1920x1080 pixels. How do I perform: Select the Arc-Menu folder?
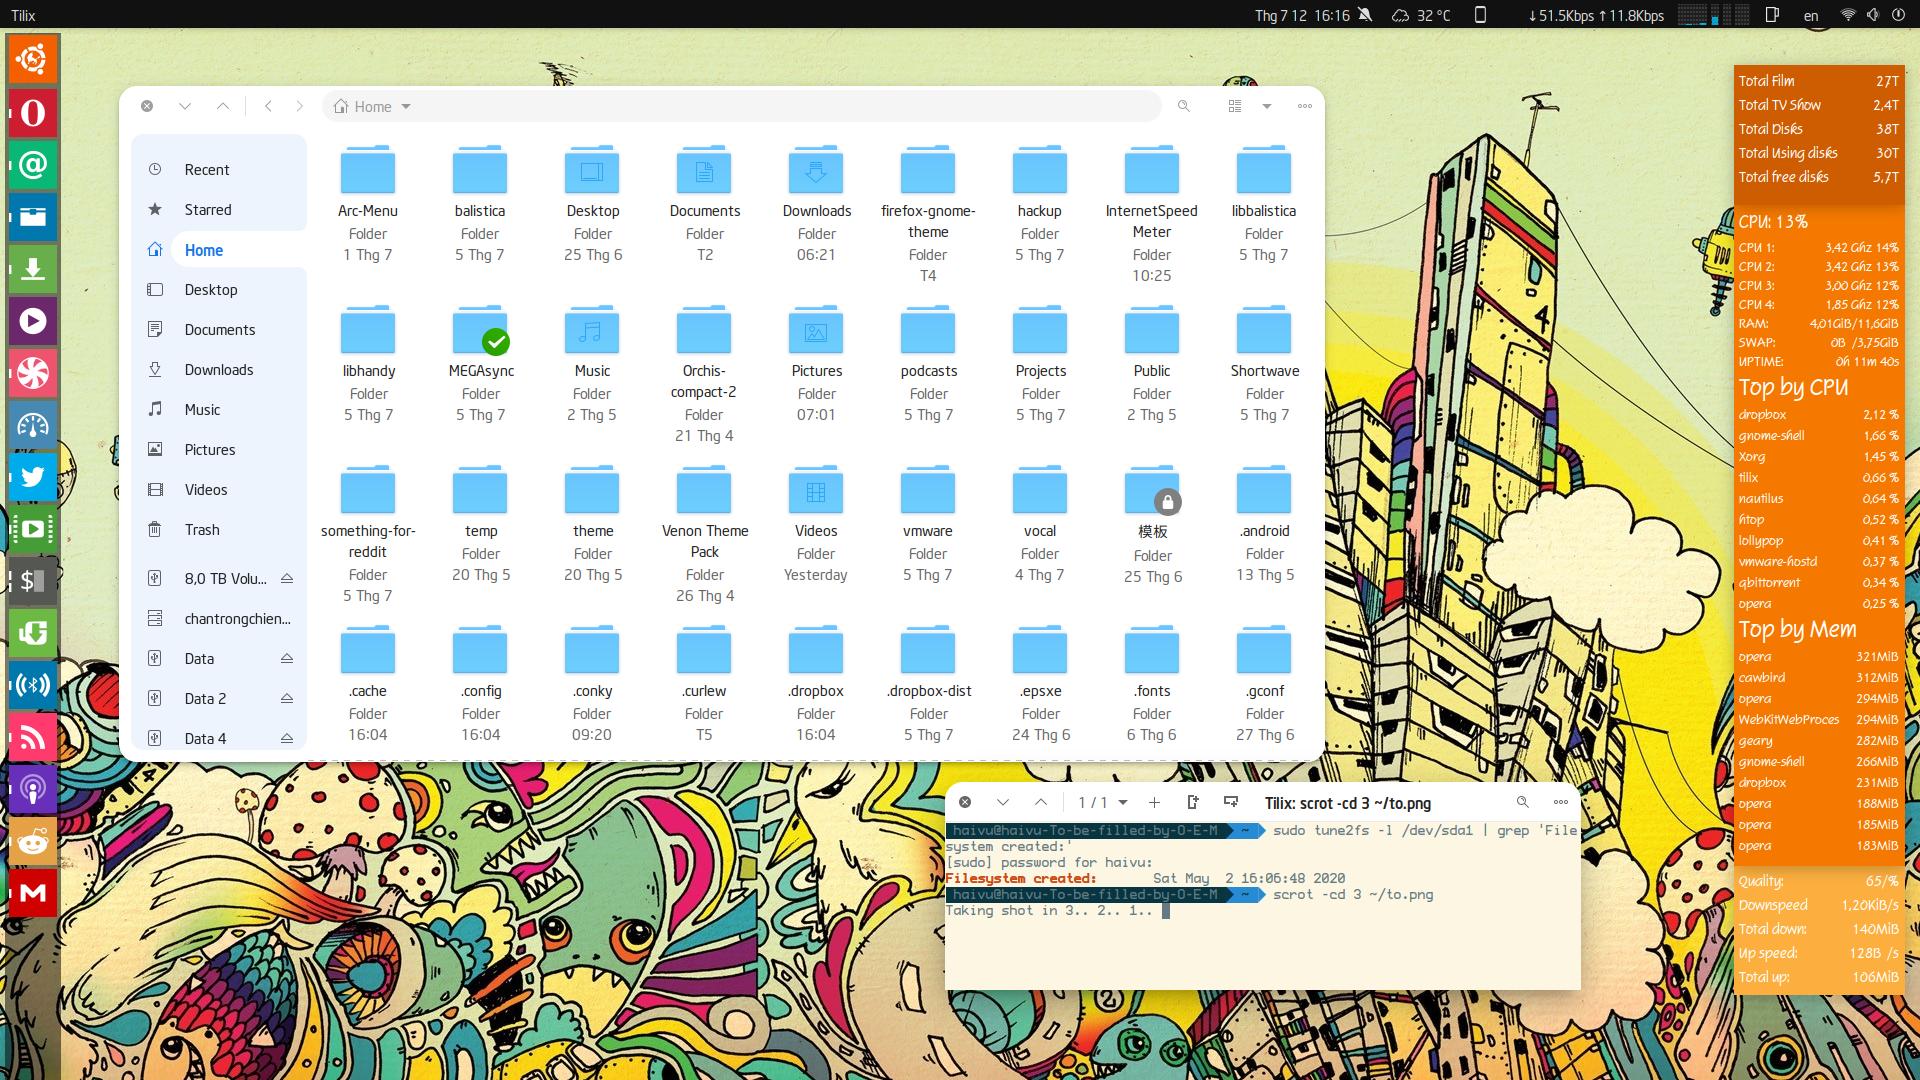368,203
